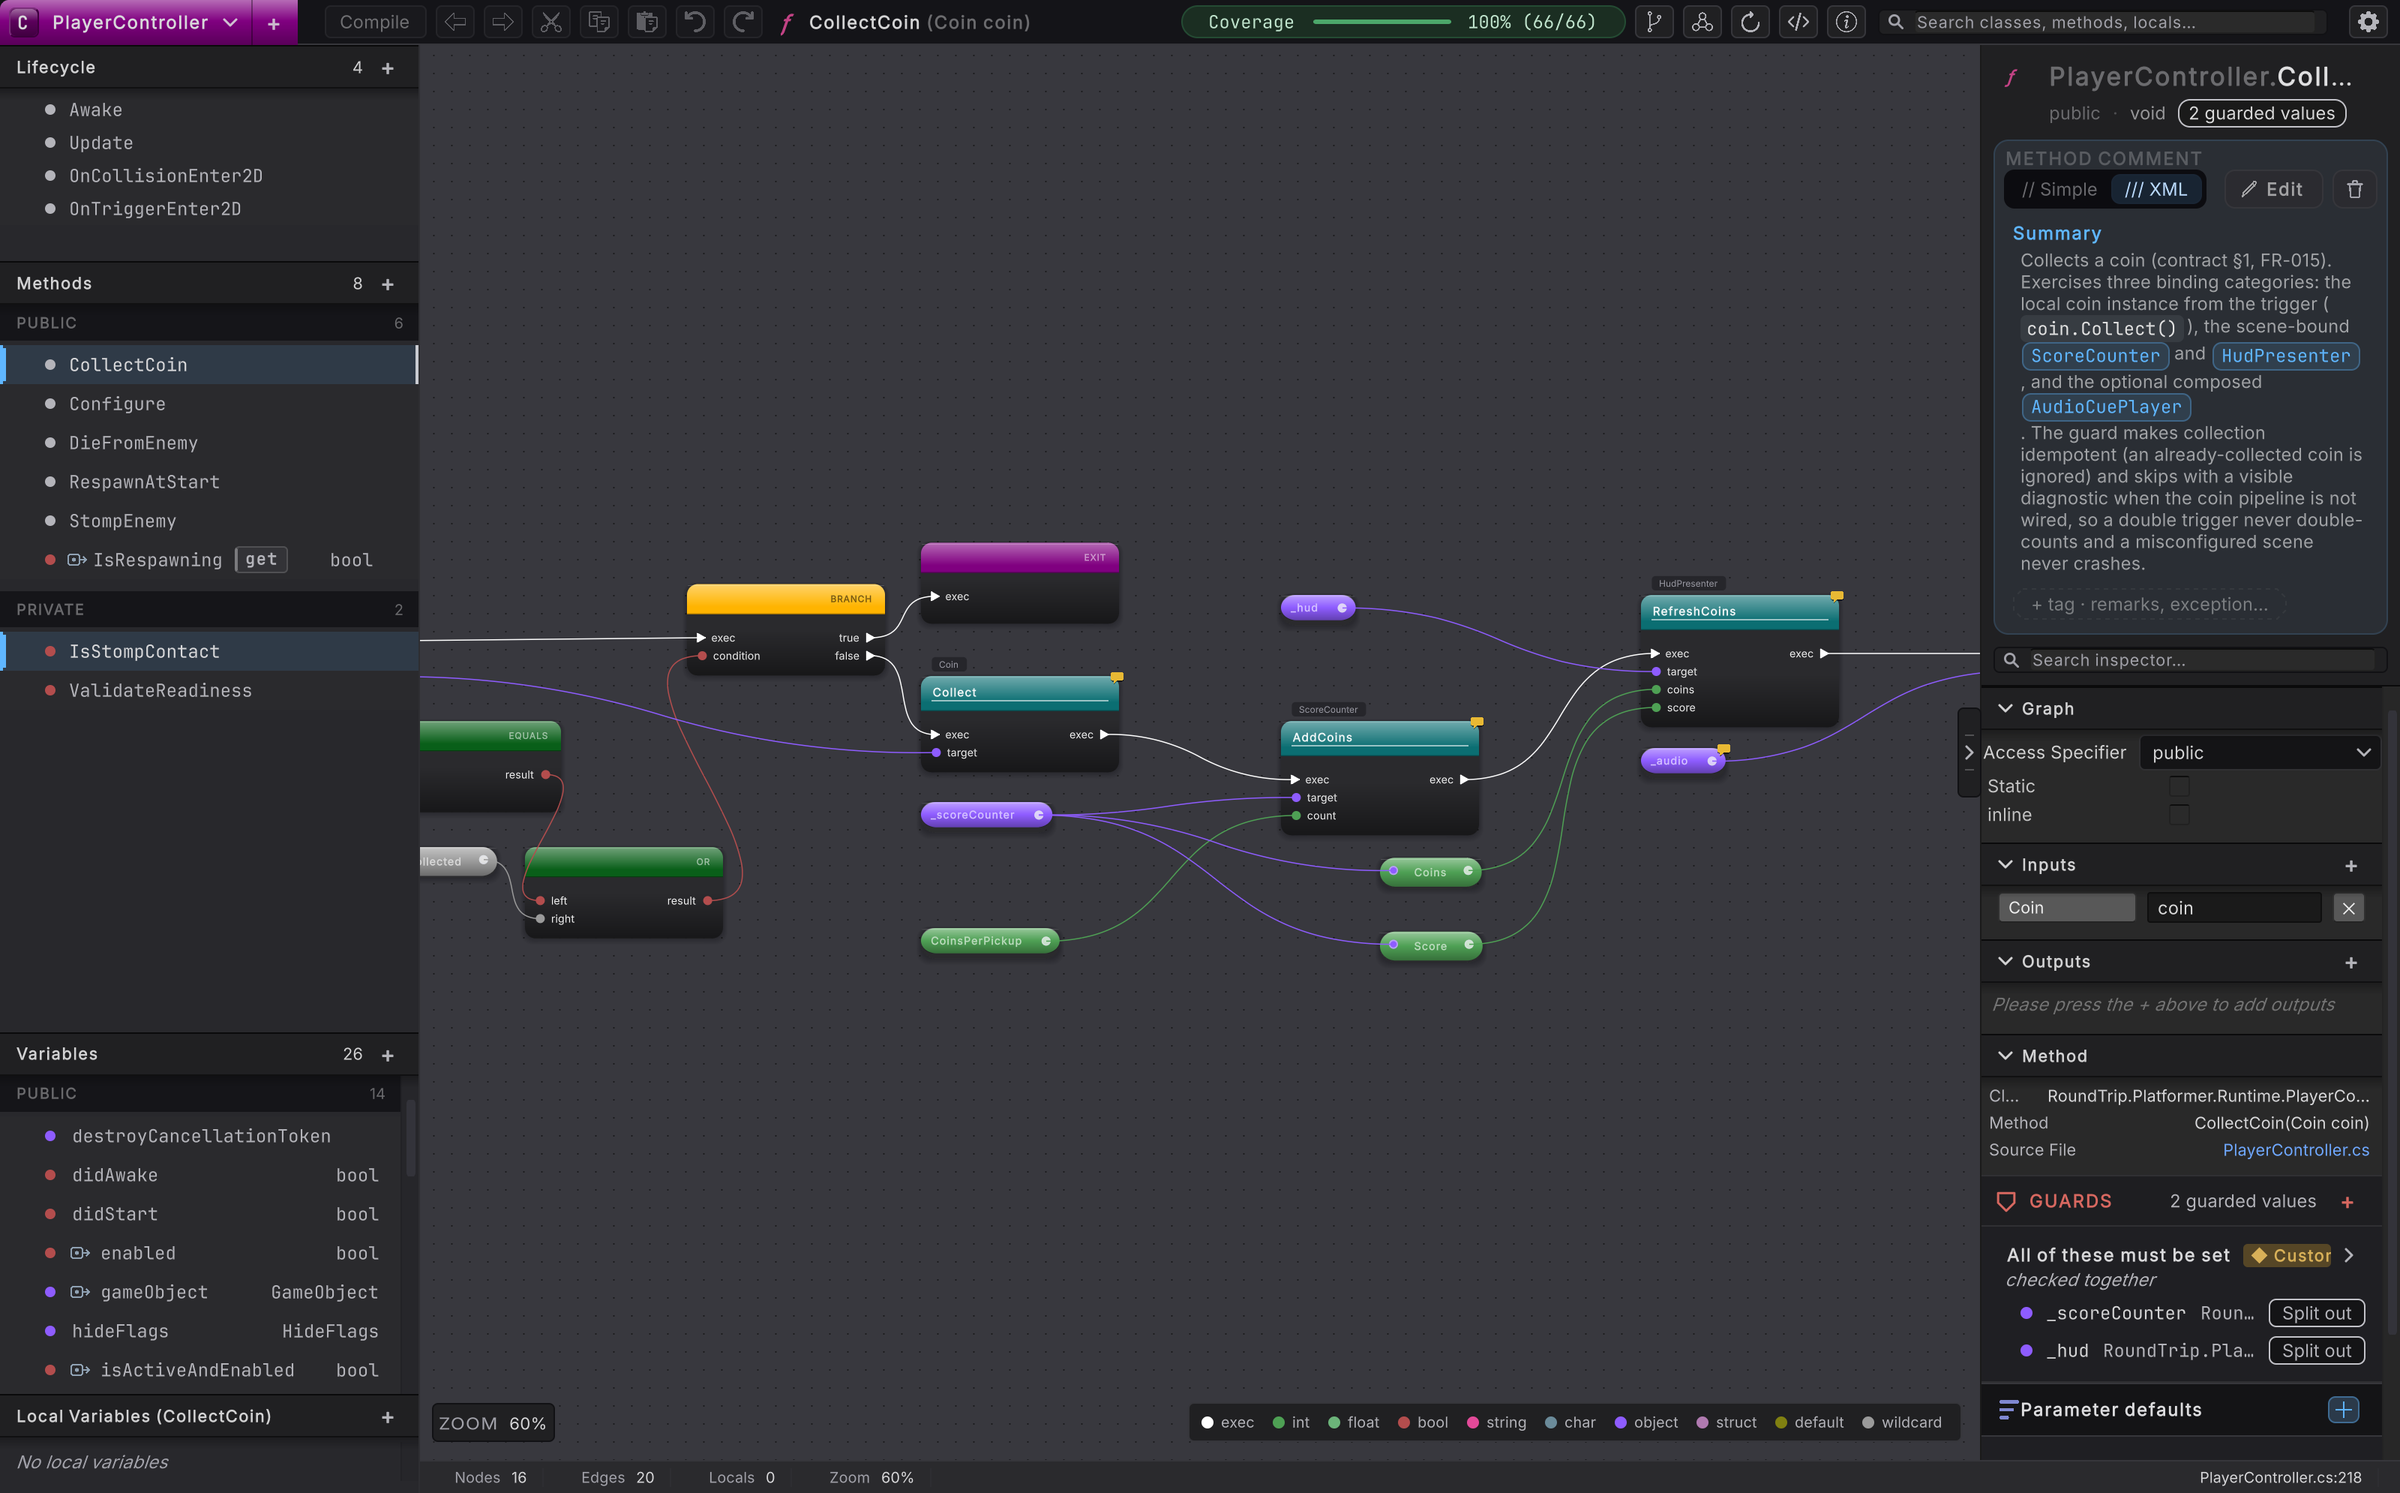The width and height of the screenshot is (2400, 1493).
Task: Collapse the Method section
Action: (2005, 1056)
